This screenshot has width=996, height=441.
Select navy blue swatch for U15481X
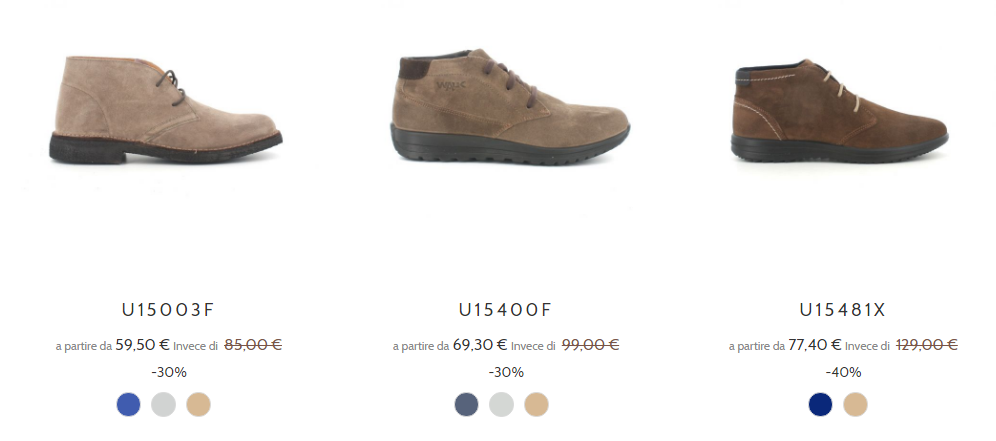click(820, 404)
